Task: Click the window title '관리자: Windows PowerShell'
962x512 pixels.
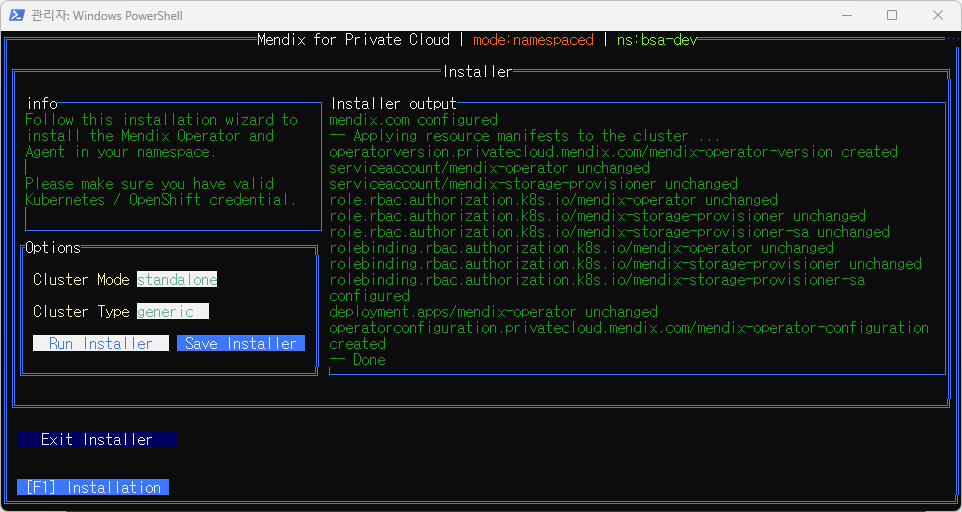Action: tap(107, 15)
